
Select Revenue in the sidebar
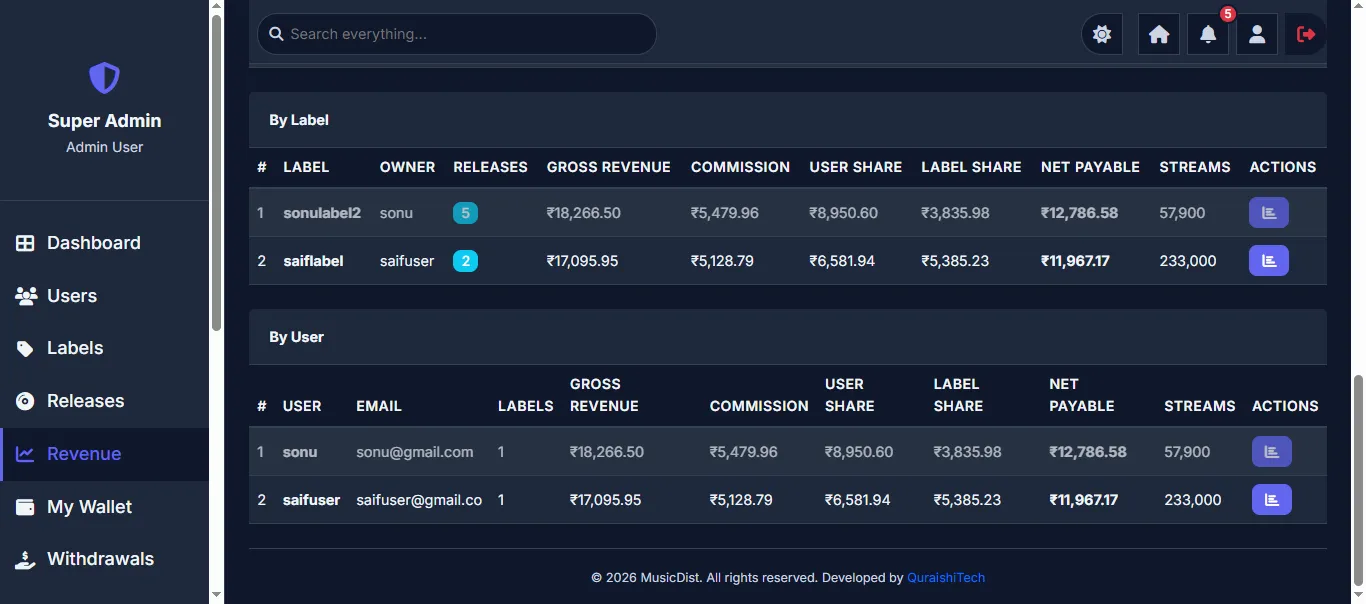104,454
